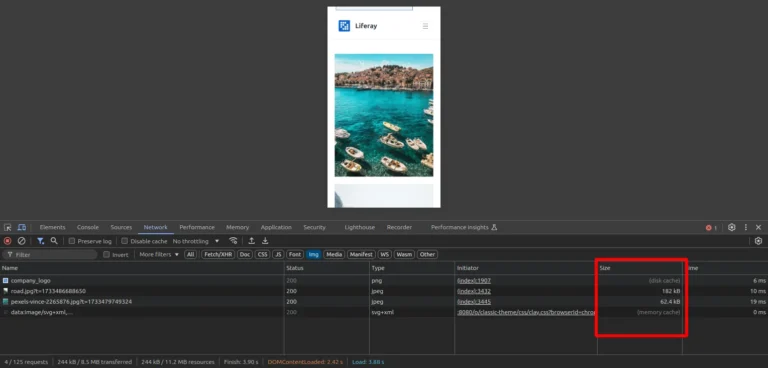Open initiator link (index):3432

point(474,291)
